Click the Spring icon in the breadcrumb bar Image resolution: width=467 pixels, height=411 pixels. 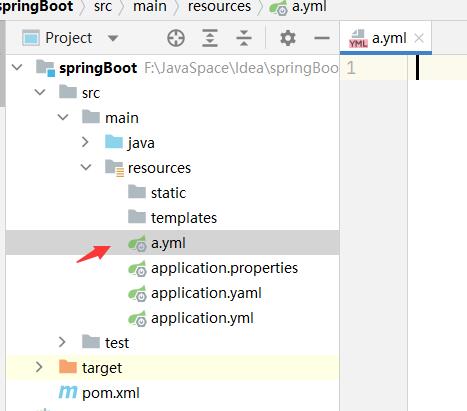(278, 7)
